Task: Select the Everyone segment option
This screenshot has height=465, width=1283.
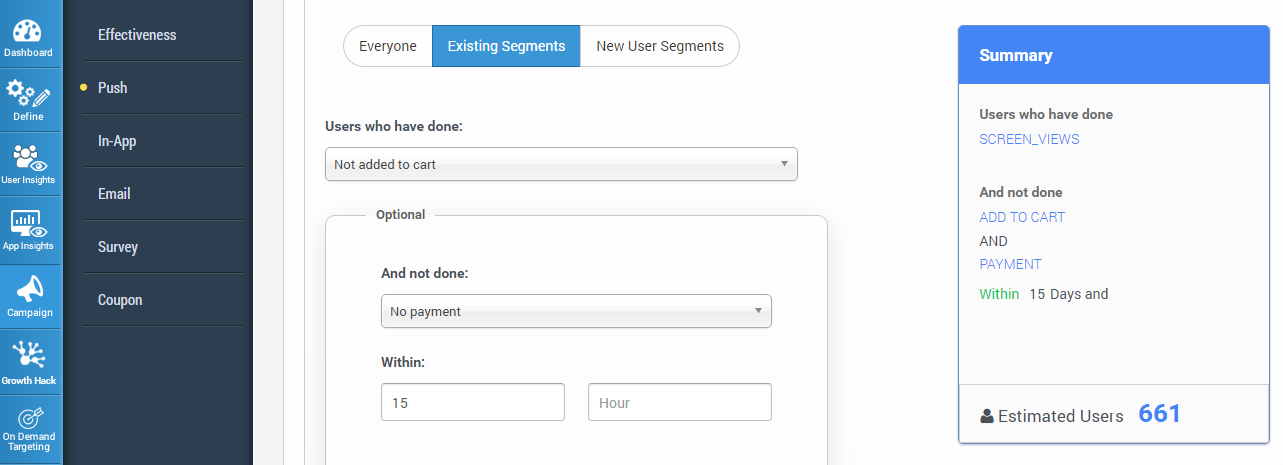Action: coord(387,46)
